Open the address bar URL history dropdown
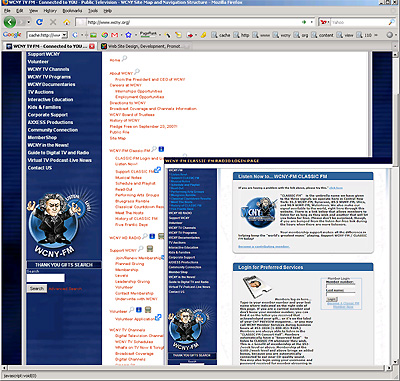Screen dimensions: 400x381 coord(312,22)
